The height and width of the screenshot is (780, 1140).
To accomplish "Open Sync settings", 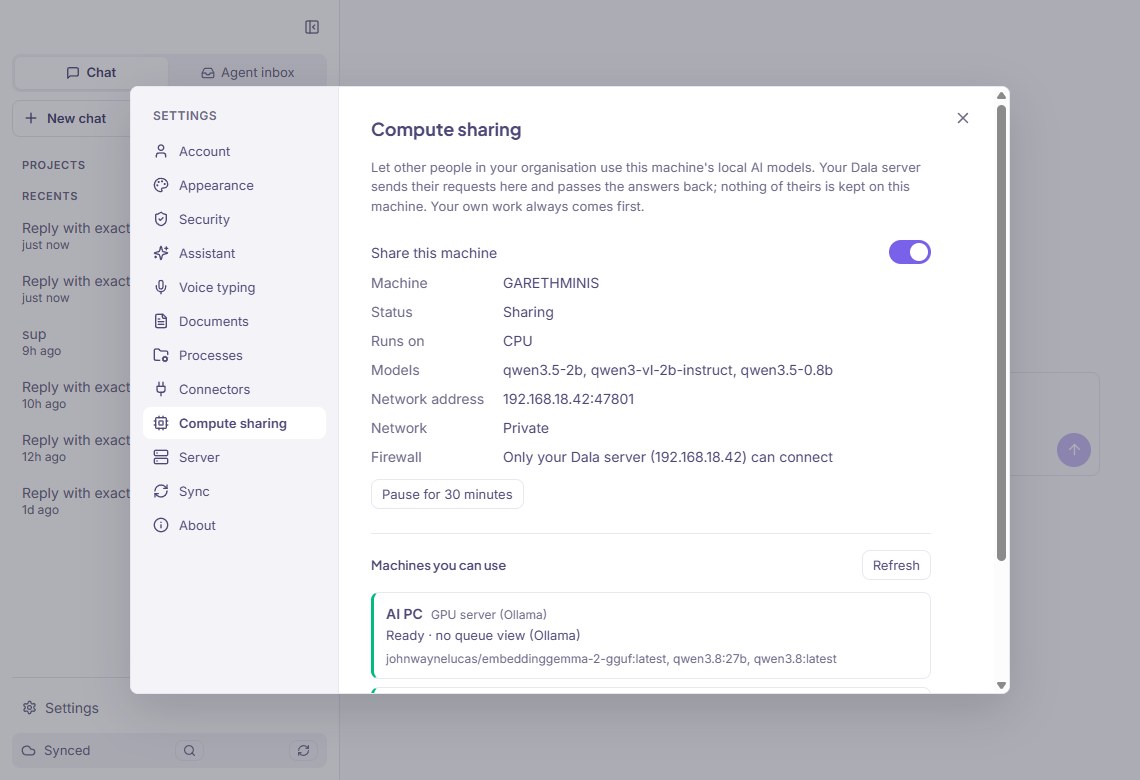I will (234, 491).
